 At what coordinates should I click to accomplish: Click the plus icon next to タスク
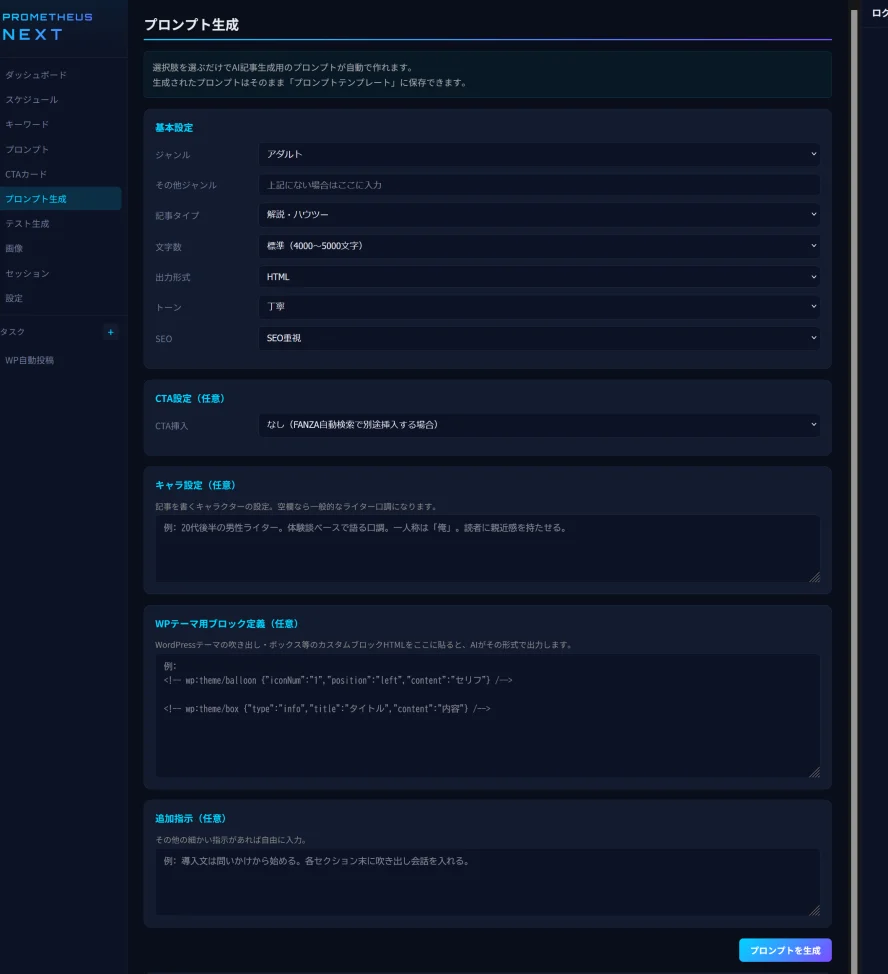point(111,332)
